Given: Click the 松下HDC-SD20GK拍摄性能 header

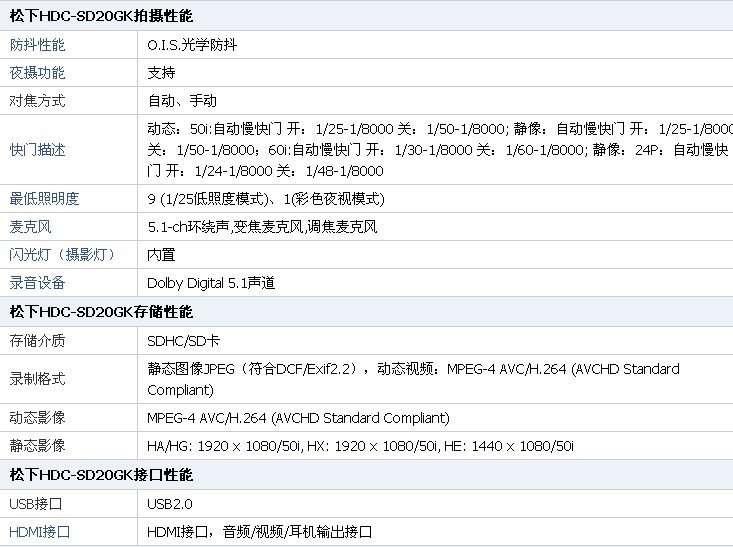Looking at the screenshot, I should point(101,16).
